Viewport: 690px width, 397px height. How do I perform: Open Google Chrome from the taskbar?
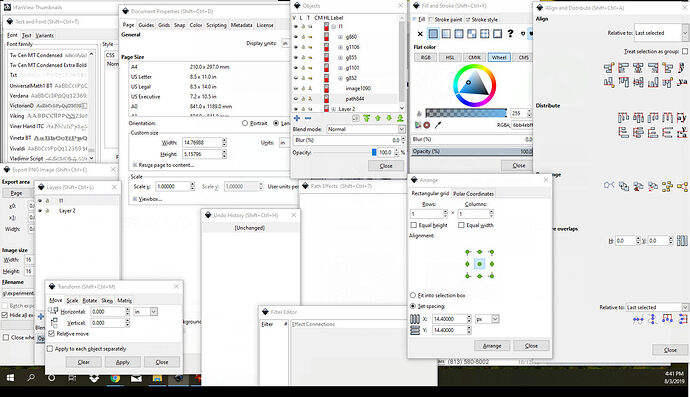[115, 378]
